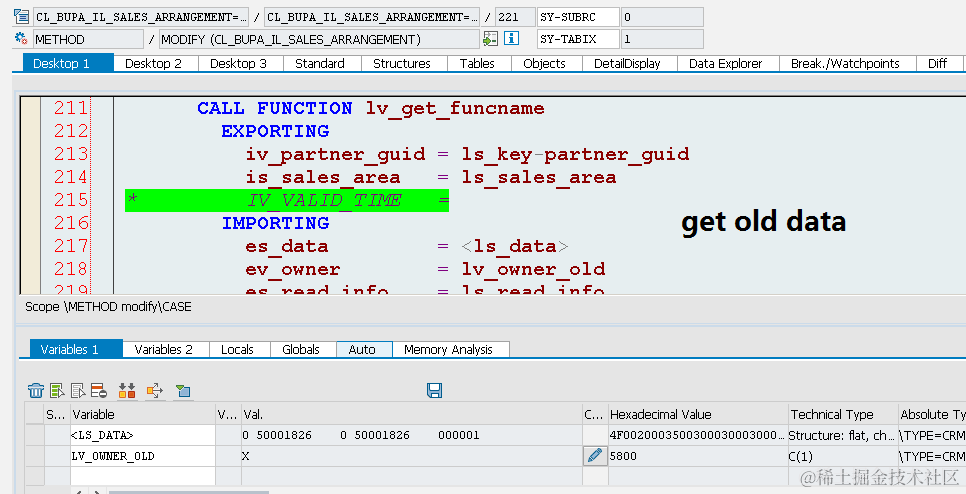Switch to the DetailDisplay tab
The image size is (966, 494).
tap(627, 63)
